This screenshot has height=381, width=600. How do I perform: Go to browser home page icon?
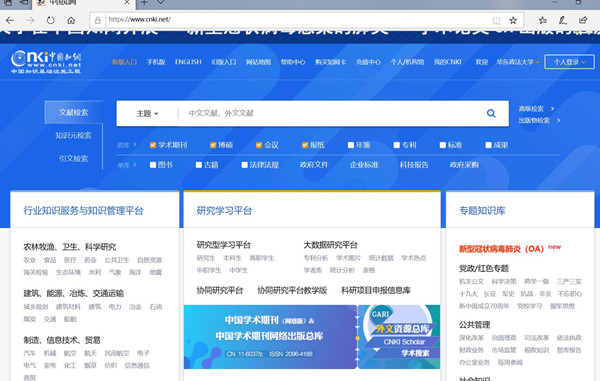[71, 20]
